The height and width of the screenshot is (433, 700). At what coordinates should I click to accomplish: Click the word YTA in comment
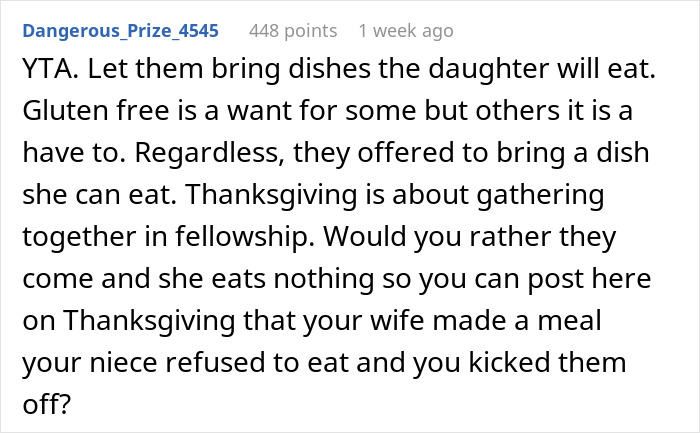47,69
